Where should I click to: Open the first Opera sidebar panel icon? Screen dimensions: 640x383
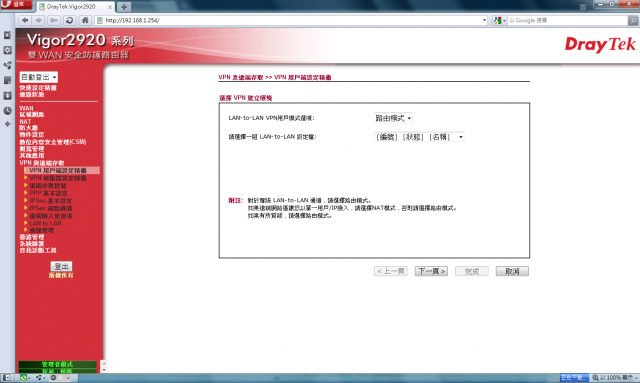click(7, 35)
